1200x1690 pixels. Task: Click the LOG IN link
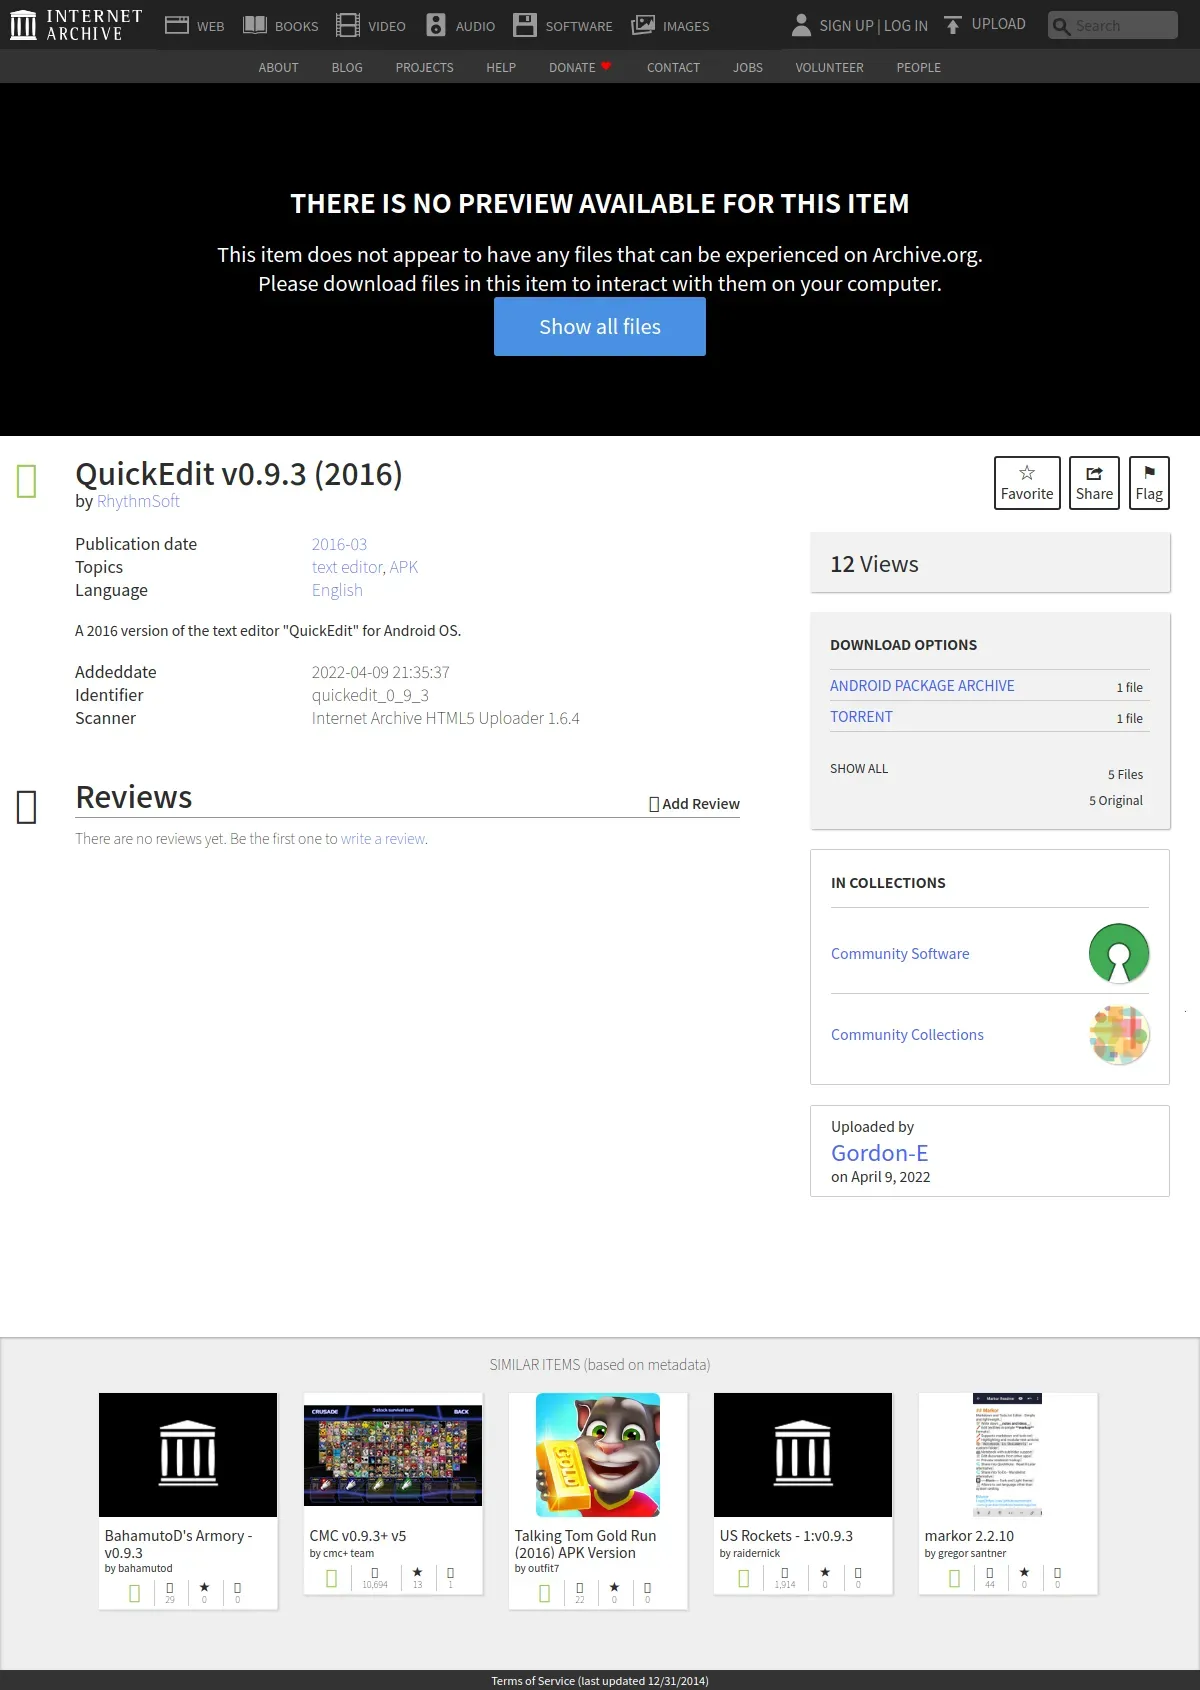(x=905, y=25)
